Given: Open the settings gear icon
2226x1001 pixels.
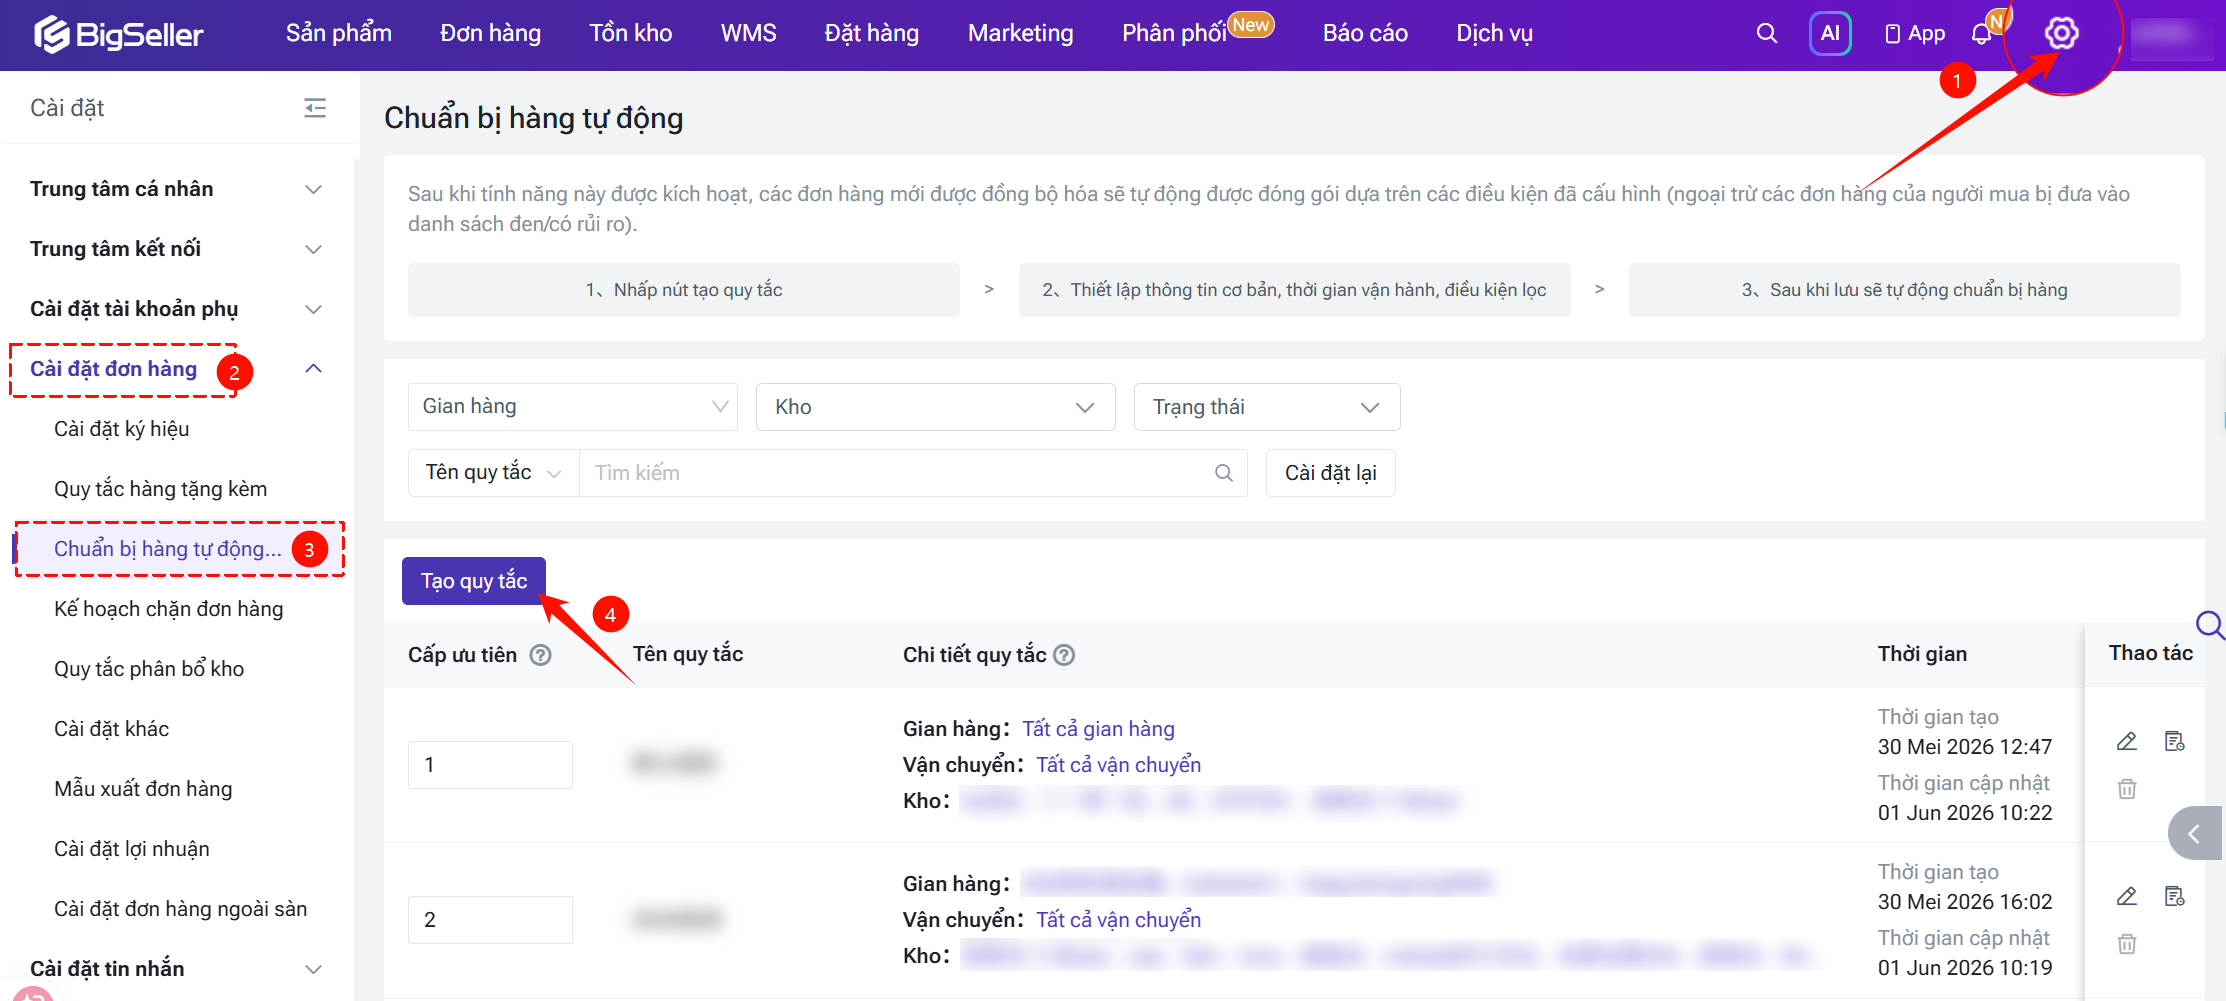Looking at the screenshot, I should pos(2061,33).
